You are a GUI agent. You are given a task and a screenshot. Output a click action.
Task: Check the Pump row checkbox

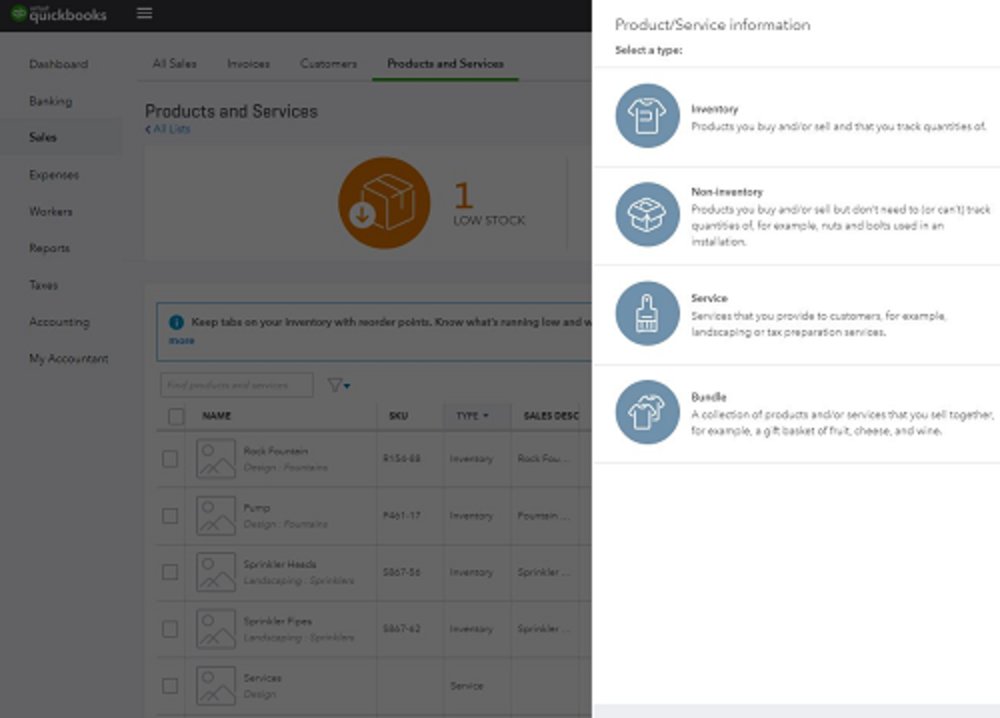[x=170, y=516]
